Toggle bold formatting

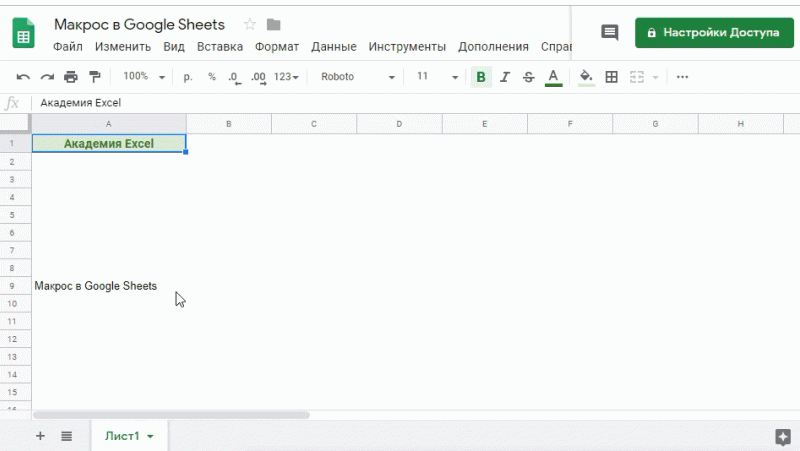pos(481,77)
